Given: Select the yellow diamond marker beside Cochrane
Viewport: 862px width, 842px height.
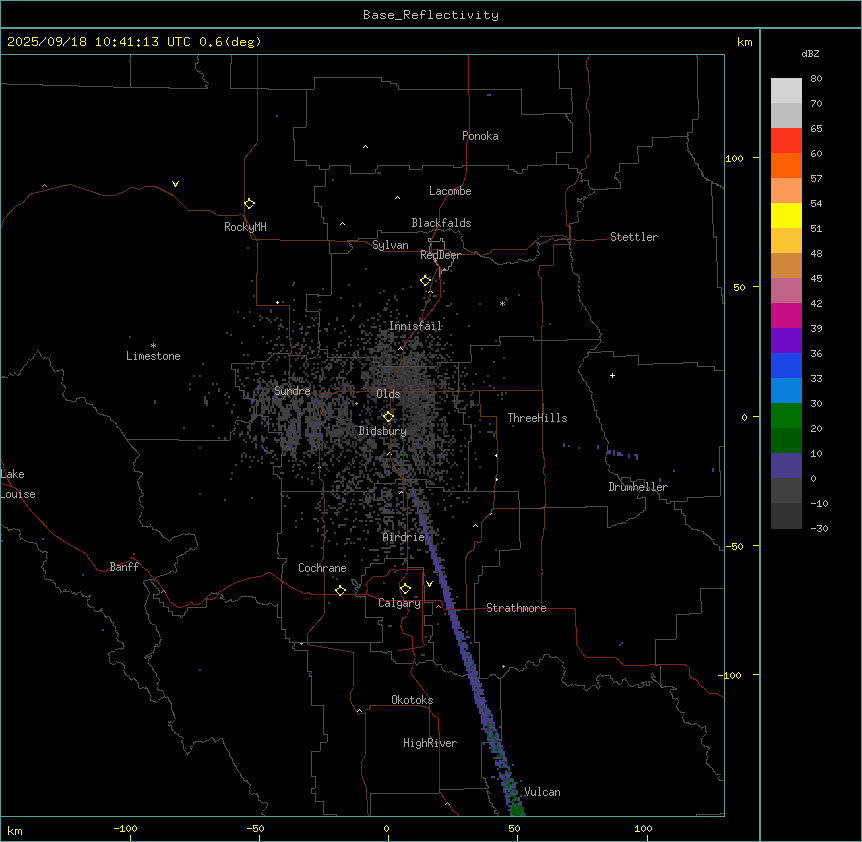Looking at the screenshot, I should tap(340, 590).
